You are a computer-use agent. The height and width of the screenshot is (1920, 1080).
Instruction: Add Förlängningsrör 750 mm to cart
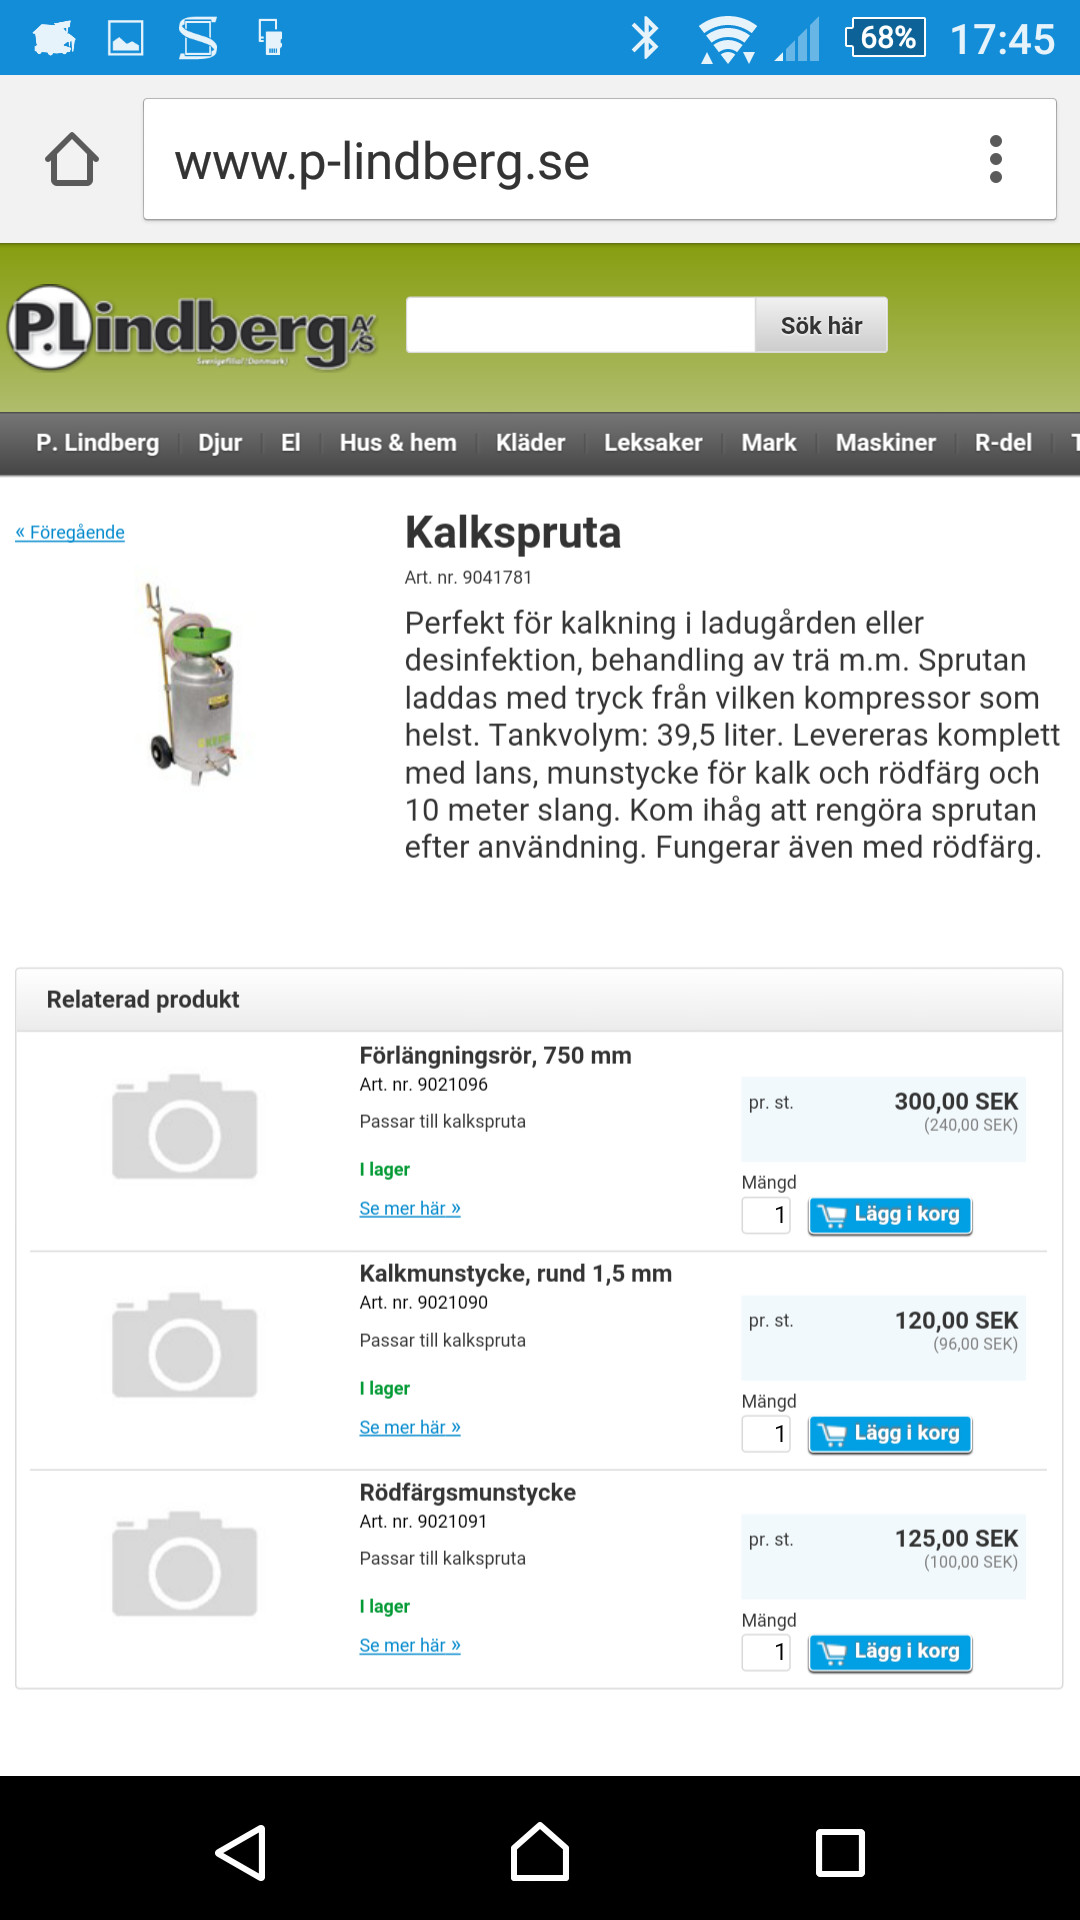(890, 1215)
